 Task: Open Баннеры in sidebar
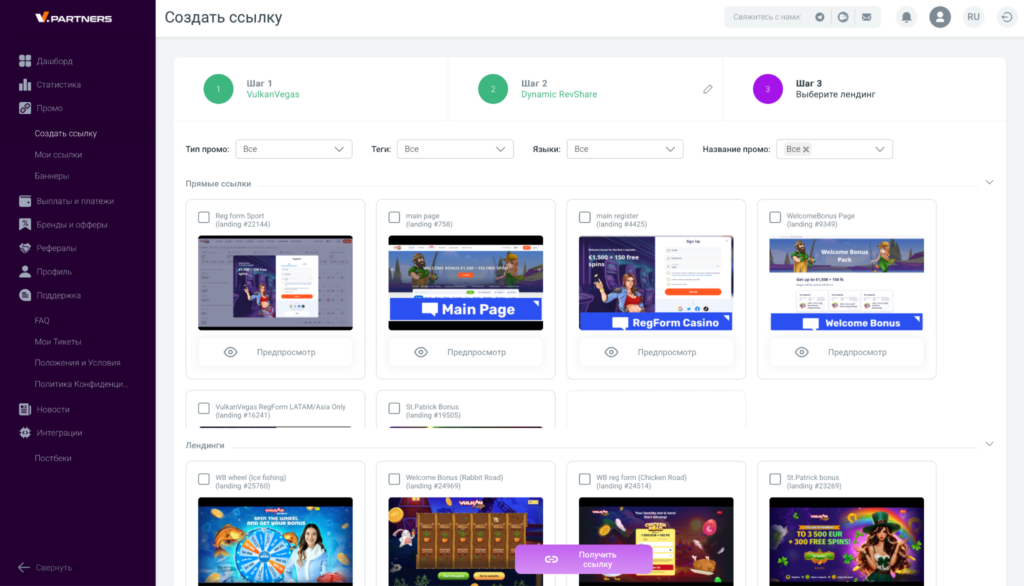[52, 176]
